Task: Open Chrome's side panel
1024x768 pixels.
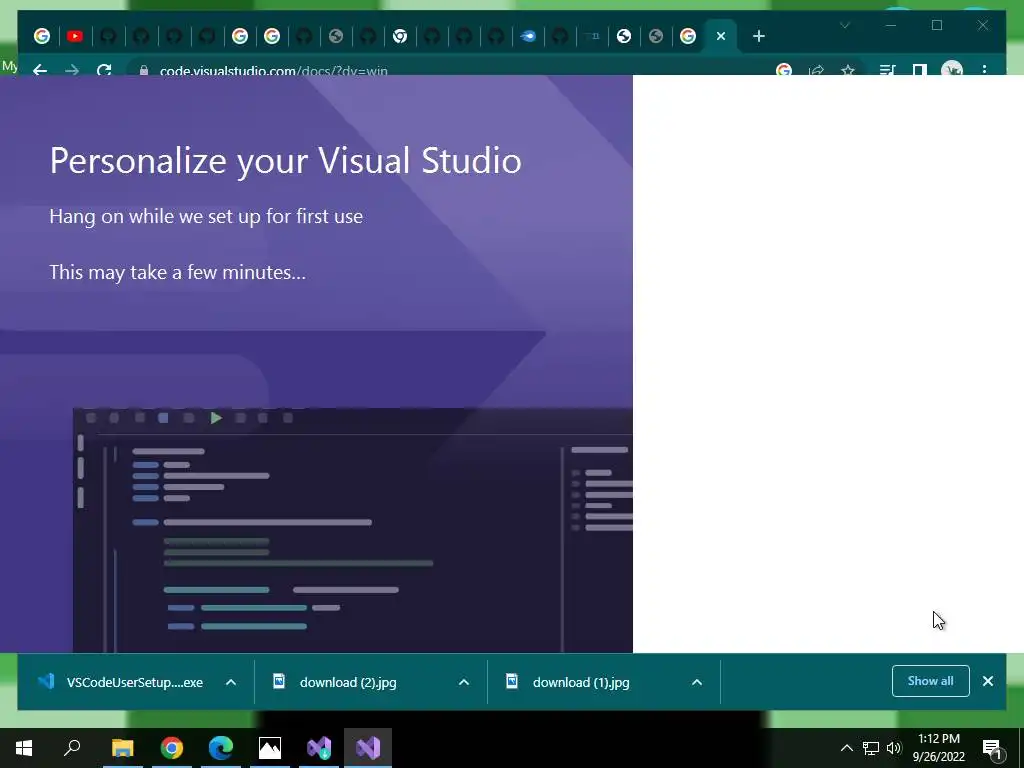Action: pyautogui.click(x=920, y=70)
